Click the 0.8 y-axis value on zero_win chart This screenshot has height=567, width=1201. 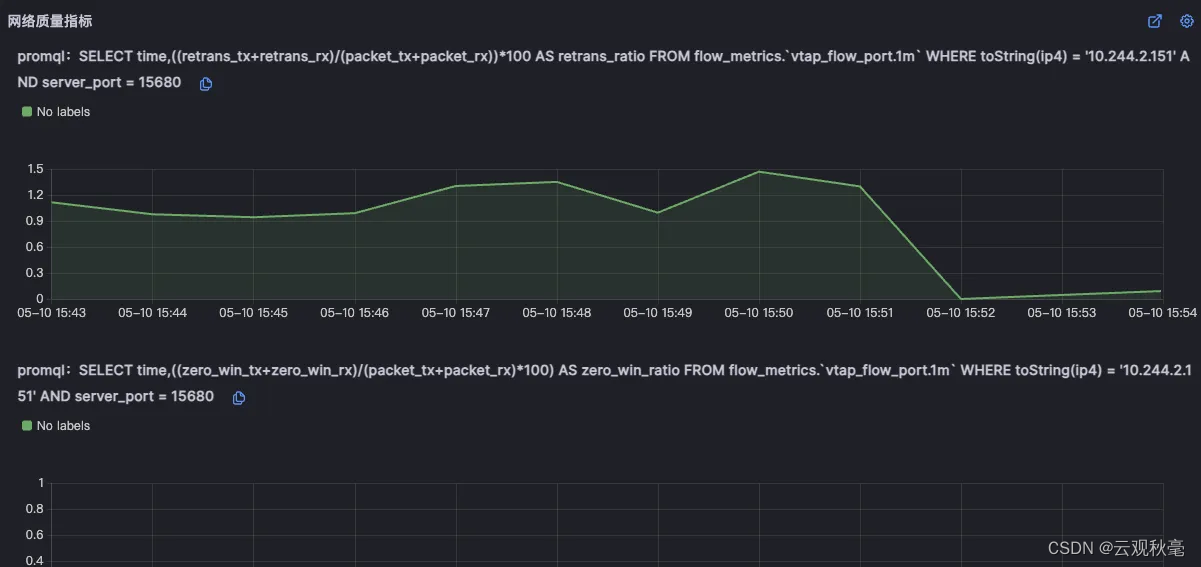36,509
